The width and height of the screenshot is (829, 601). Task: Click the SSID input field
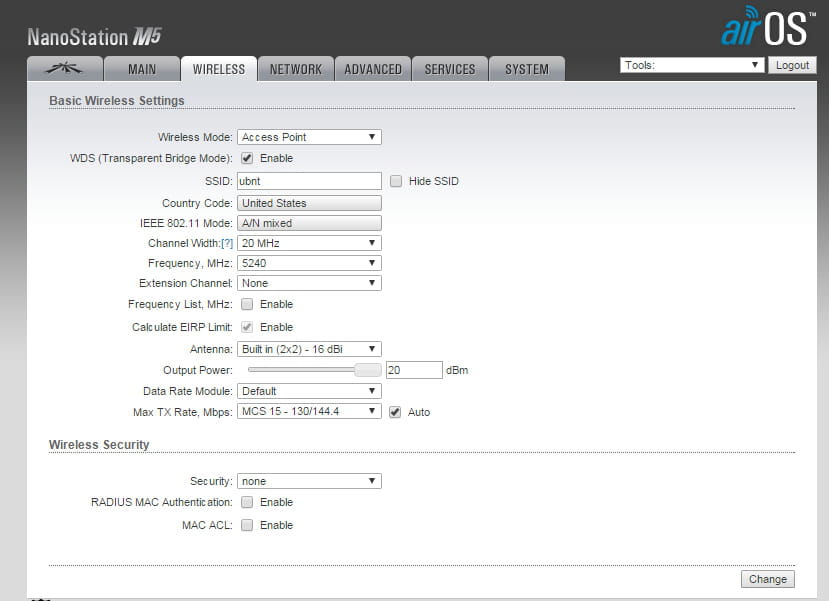[x=309, y=181]
